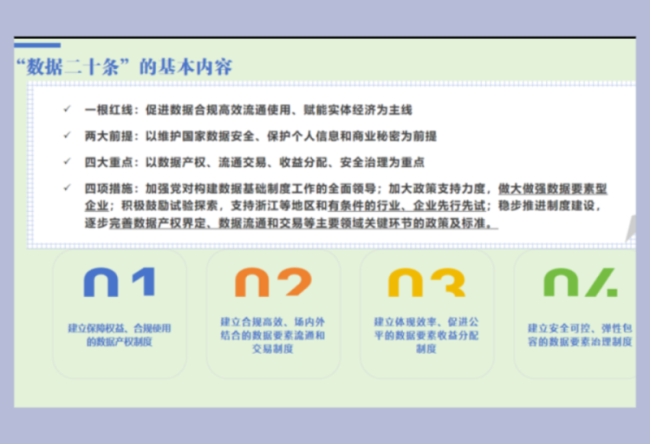Click the blue accent bar above title
Image resolution: width=650 pixels, height=444 pixels.
[x=37, y=45]
